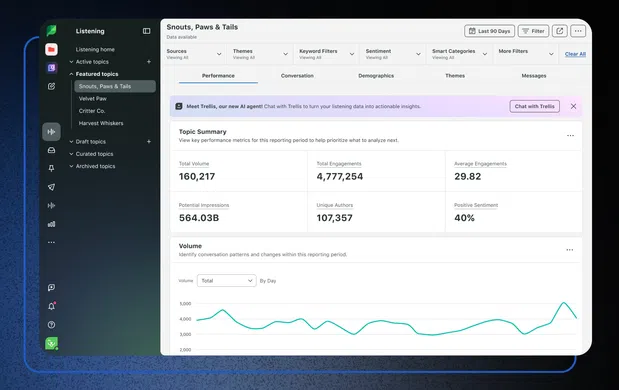Viewport: 619px width, 390px height.
Task: Open the Last 90 Days date button
Action: pos(490,31)
